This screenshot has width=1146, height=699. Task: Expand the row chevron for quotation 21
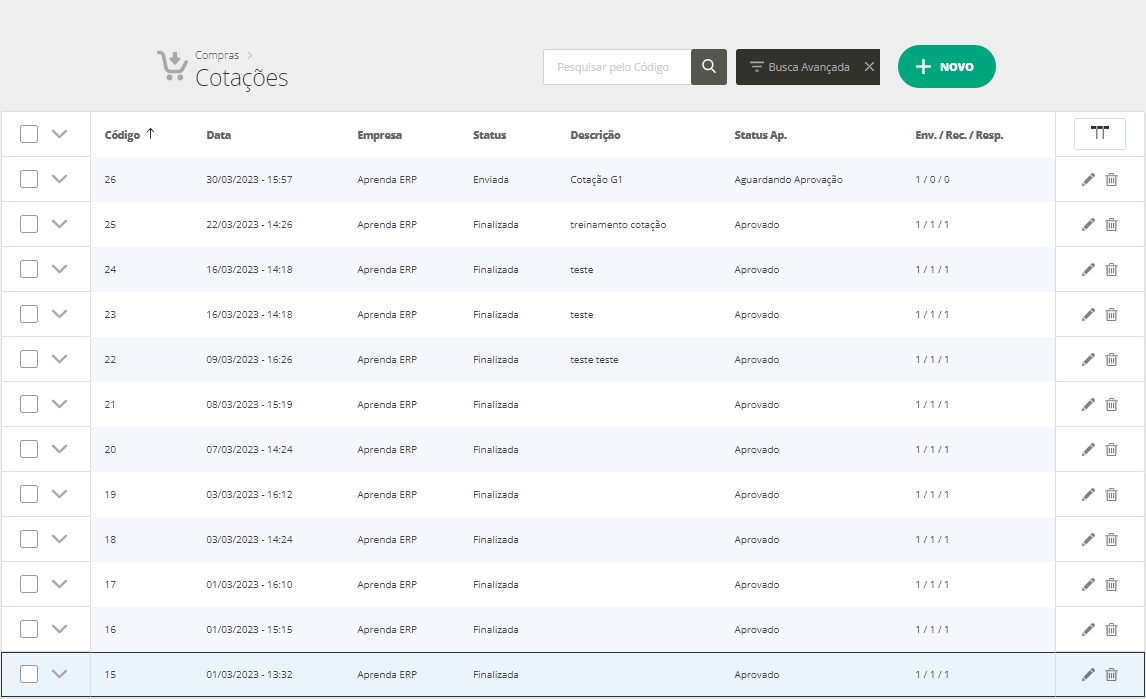(x=59, y=404)
